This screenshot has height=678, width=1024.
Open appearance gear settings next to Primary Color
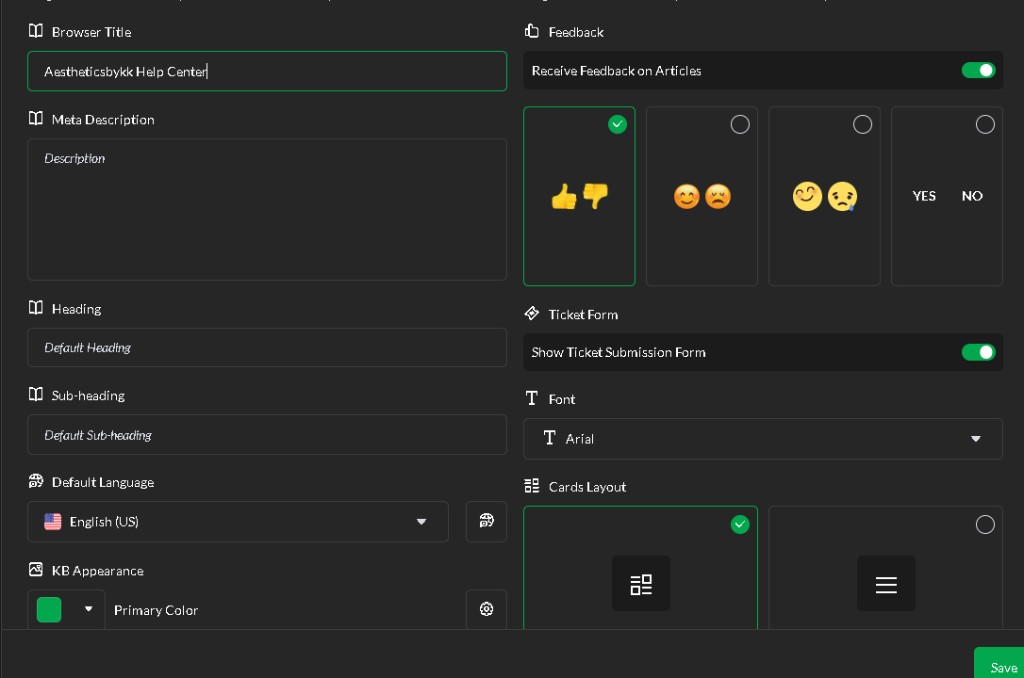pyautogui.click(x=487, y=609)
